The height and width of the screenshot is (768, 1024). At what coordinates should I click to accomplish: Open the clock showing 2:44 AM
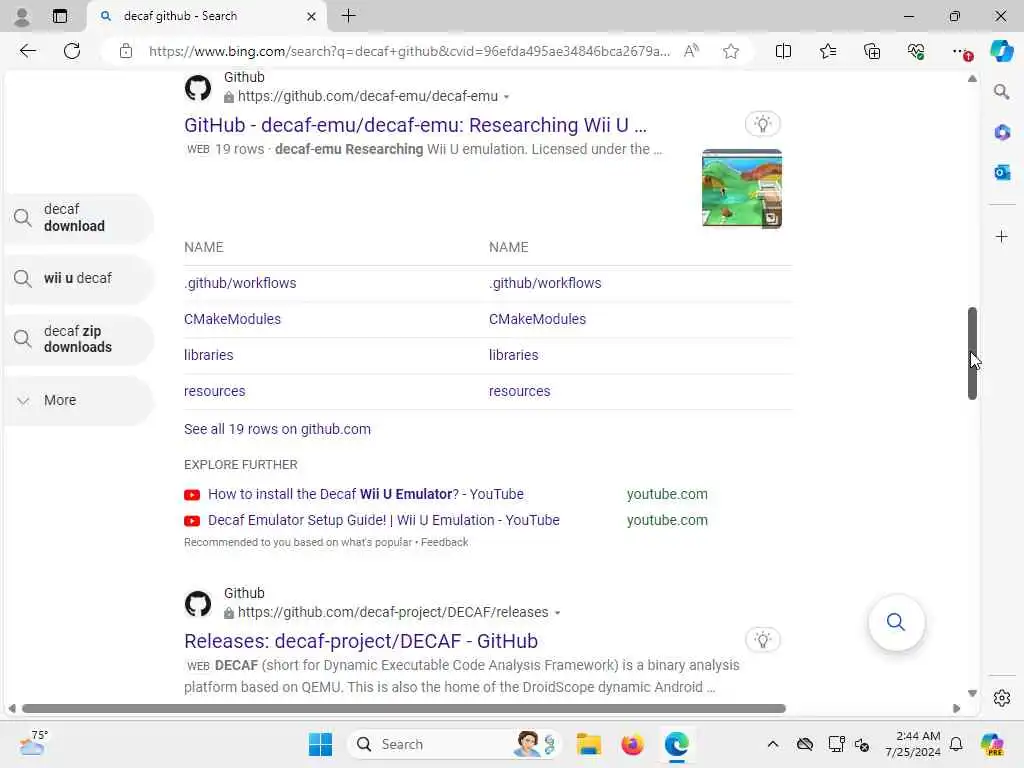click(913, 744)
